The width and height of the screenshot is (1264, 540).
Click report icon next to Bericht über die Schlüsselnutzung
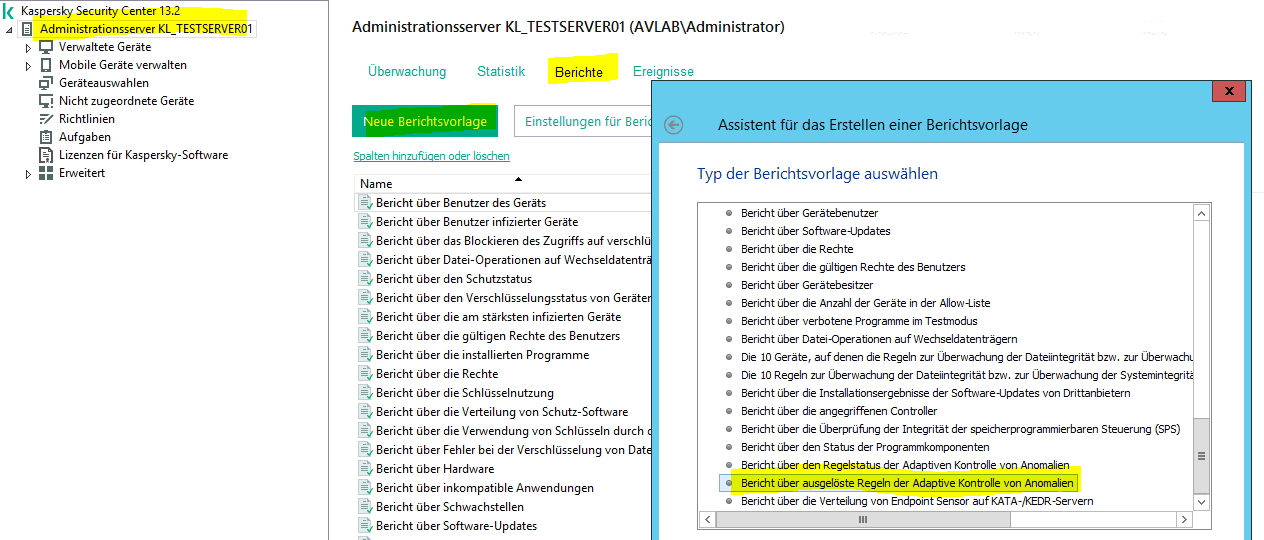coord(365,393)
